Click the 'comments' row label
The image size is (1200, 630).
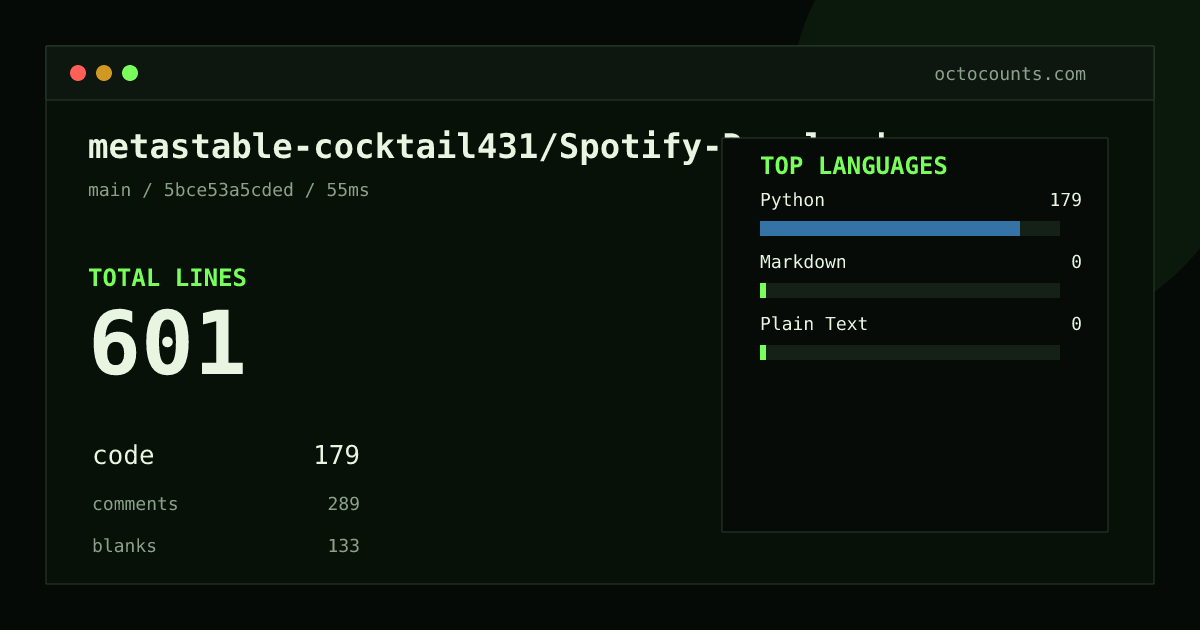click(135, 504)
